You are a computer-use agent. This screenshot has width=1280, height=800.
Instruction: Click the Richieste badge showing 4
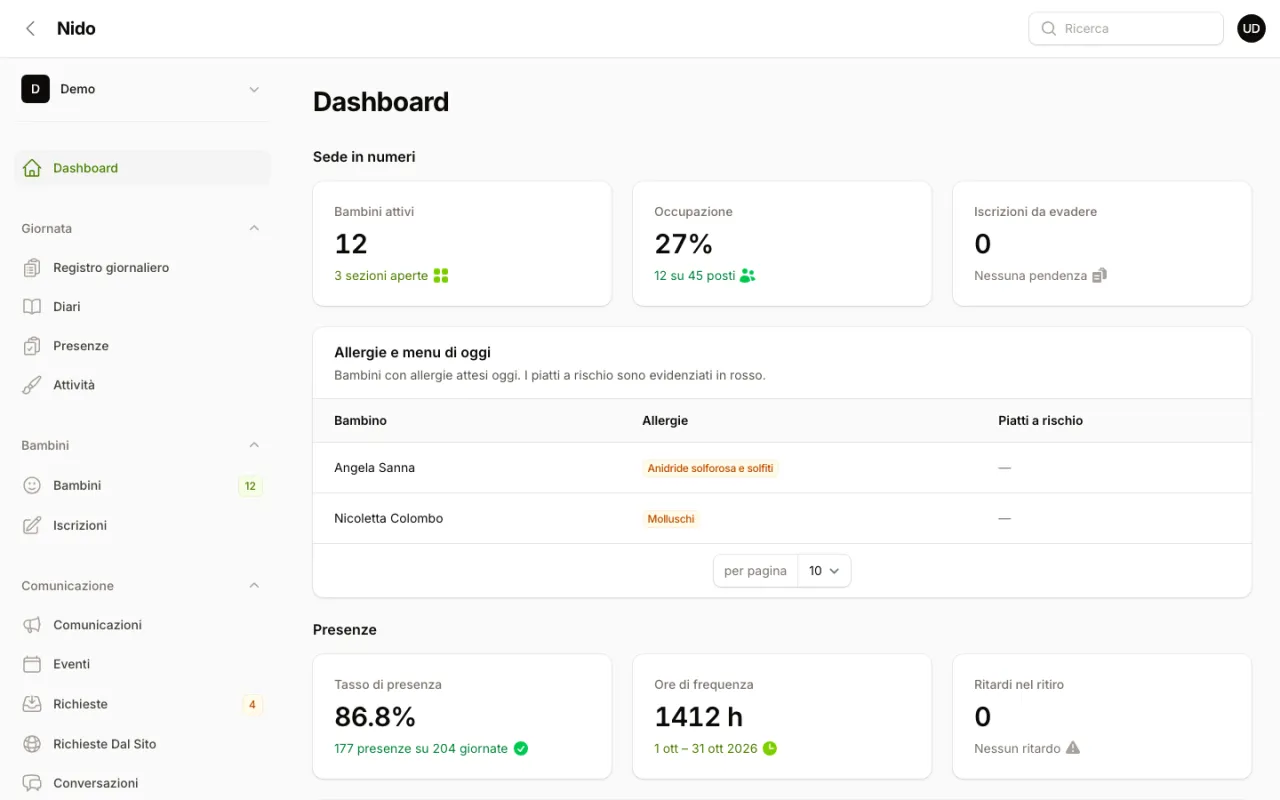tap(252, 705)
